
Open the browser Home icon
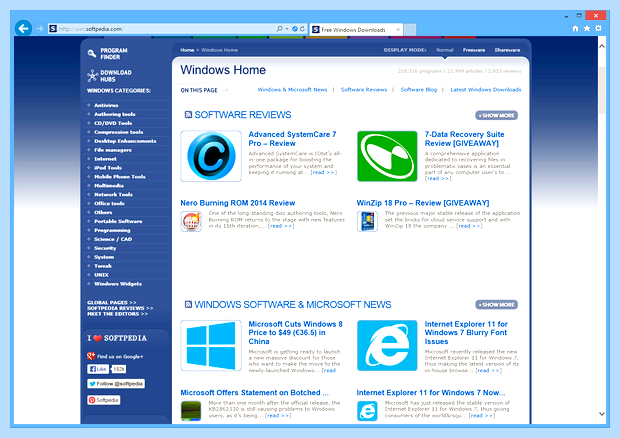click(x=575, y=28)
